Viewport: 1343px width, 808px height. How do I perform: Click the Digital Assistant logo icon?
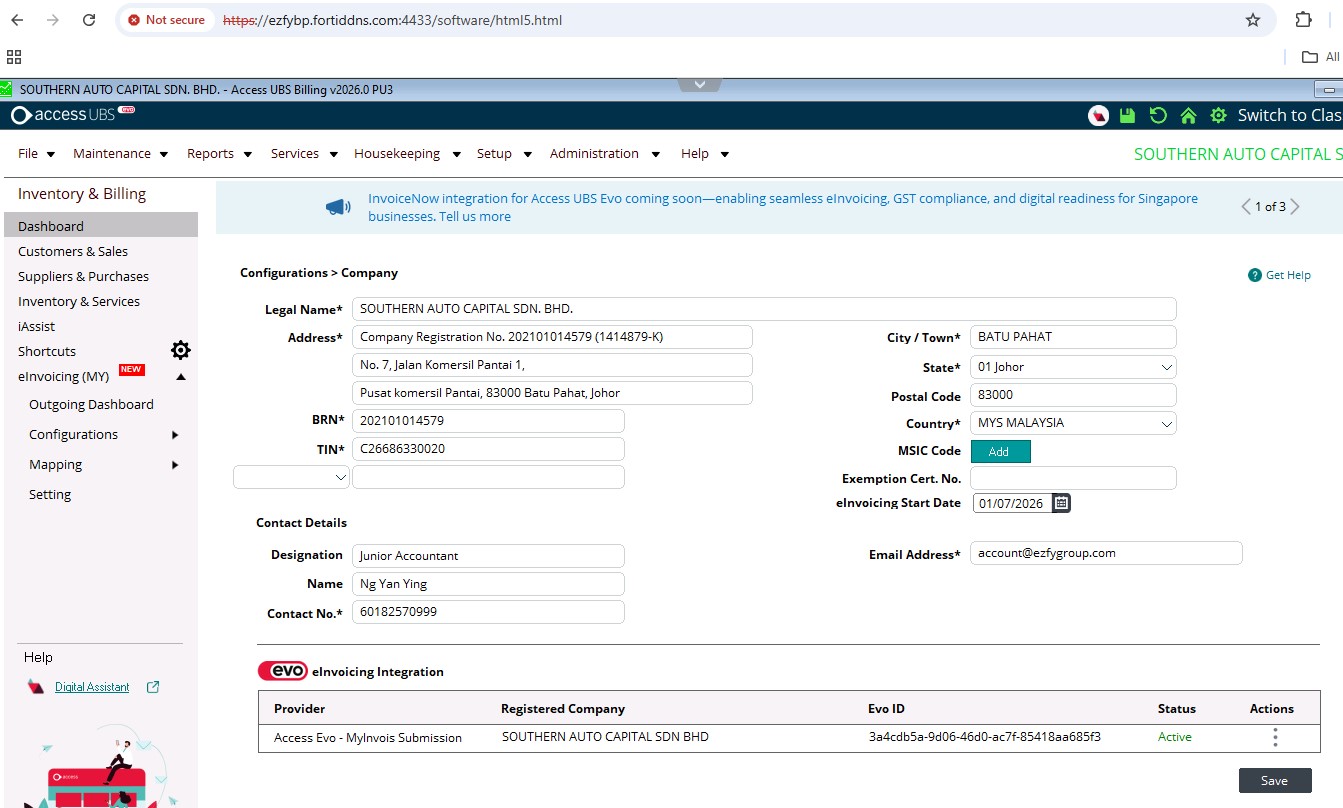click(36, 687)
